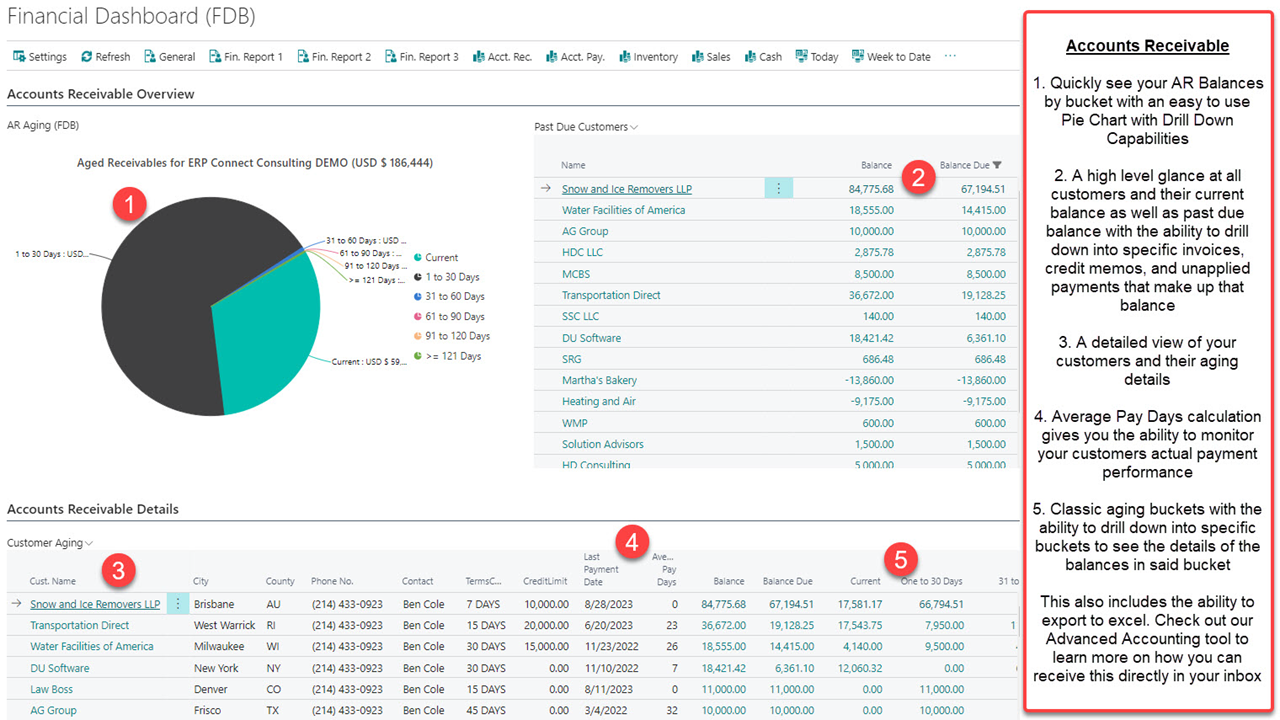The image size is (1280, 720).
Task: Toggle the Current legend swatch
Action: click(x=418, y=257)
